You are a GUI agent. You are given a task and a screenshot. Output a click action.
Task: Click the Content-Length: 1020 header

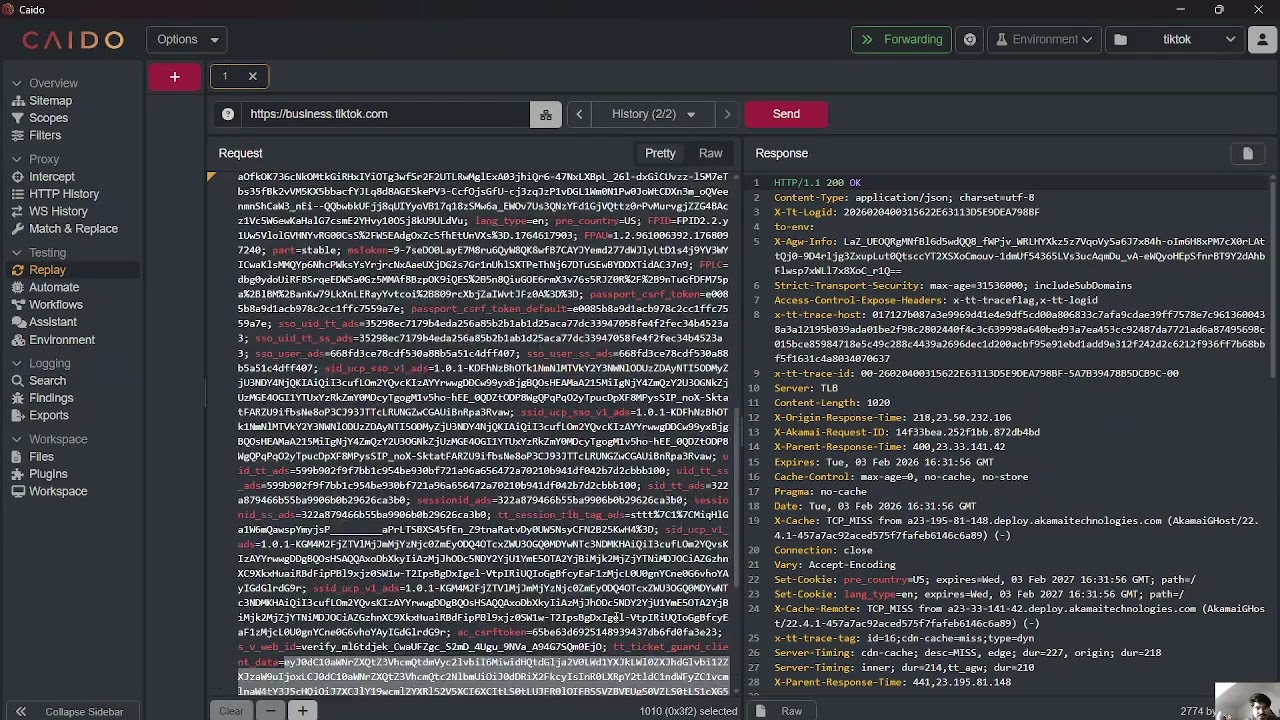click(831, 403)
